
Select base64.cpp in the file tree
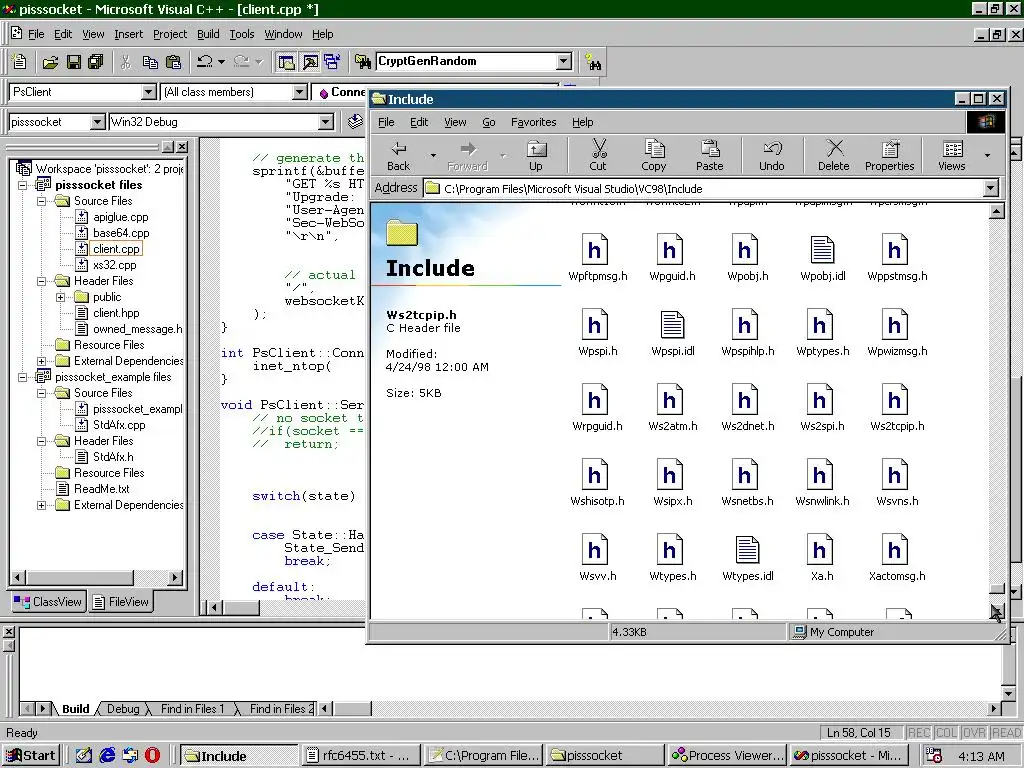point(121,233)
